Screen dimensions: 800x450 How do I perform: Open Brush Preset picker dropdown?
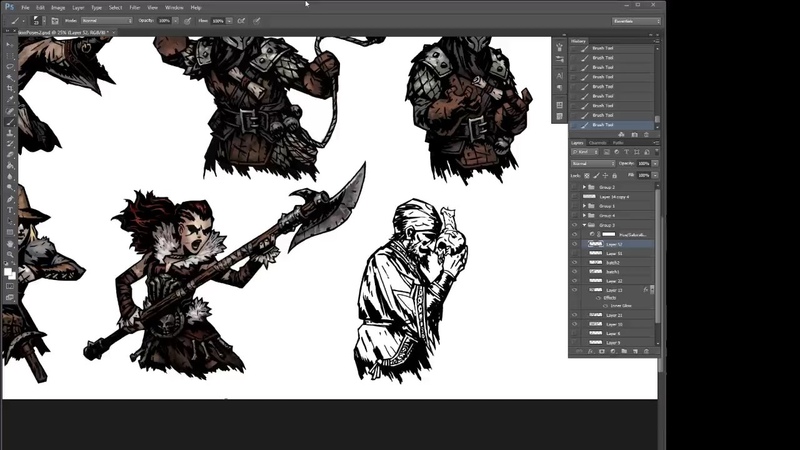[x=44, y=21]
